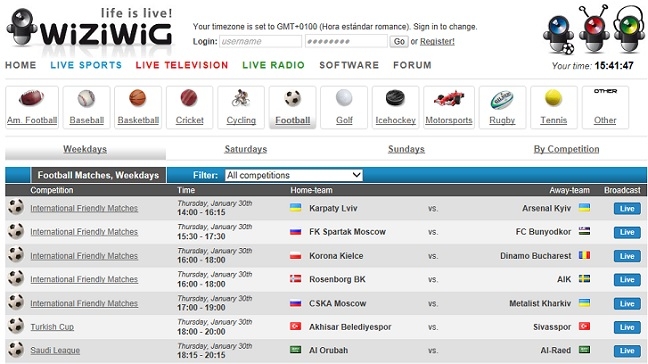This screenshot has height=364, width=648.
Task: Click the Ukraine flag beside Karpaty Lviv
Action: click(x=295, y=207)
